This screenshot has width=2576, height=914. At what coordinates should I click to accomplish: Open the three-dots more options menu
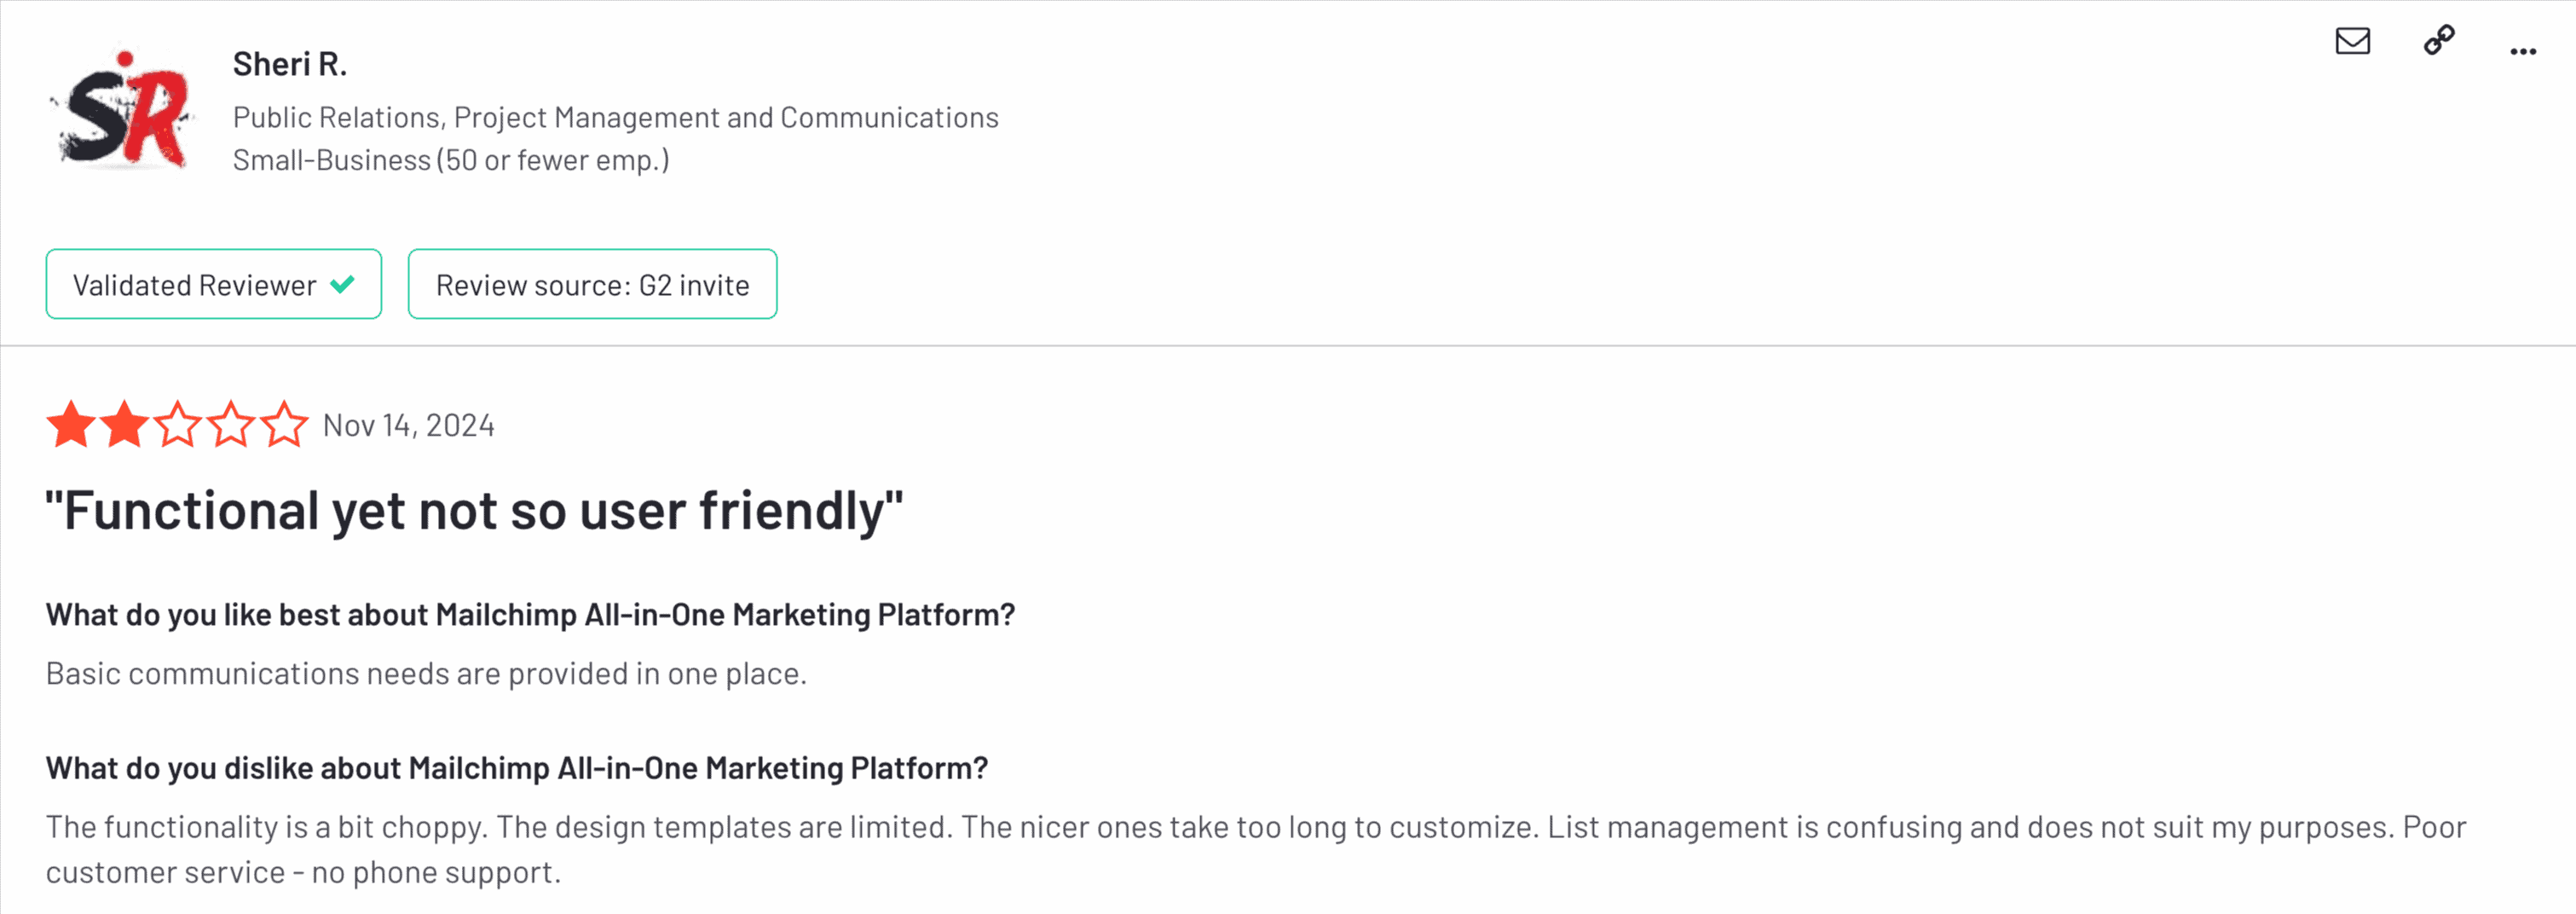coord(2523,51)
